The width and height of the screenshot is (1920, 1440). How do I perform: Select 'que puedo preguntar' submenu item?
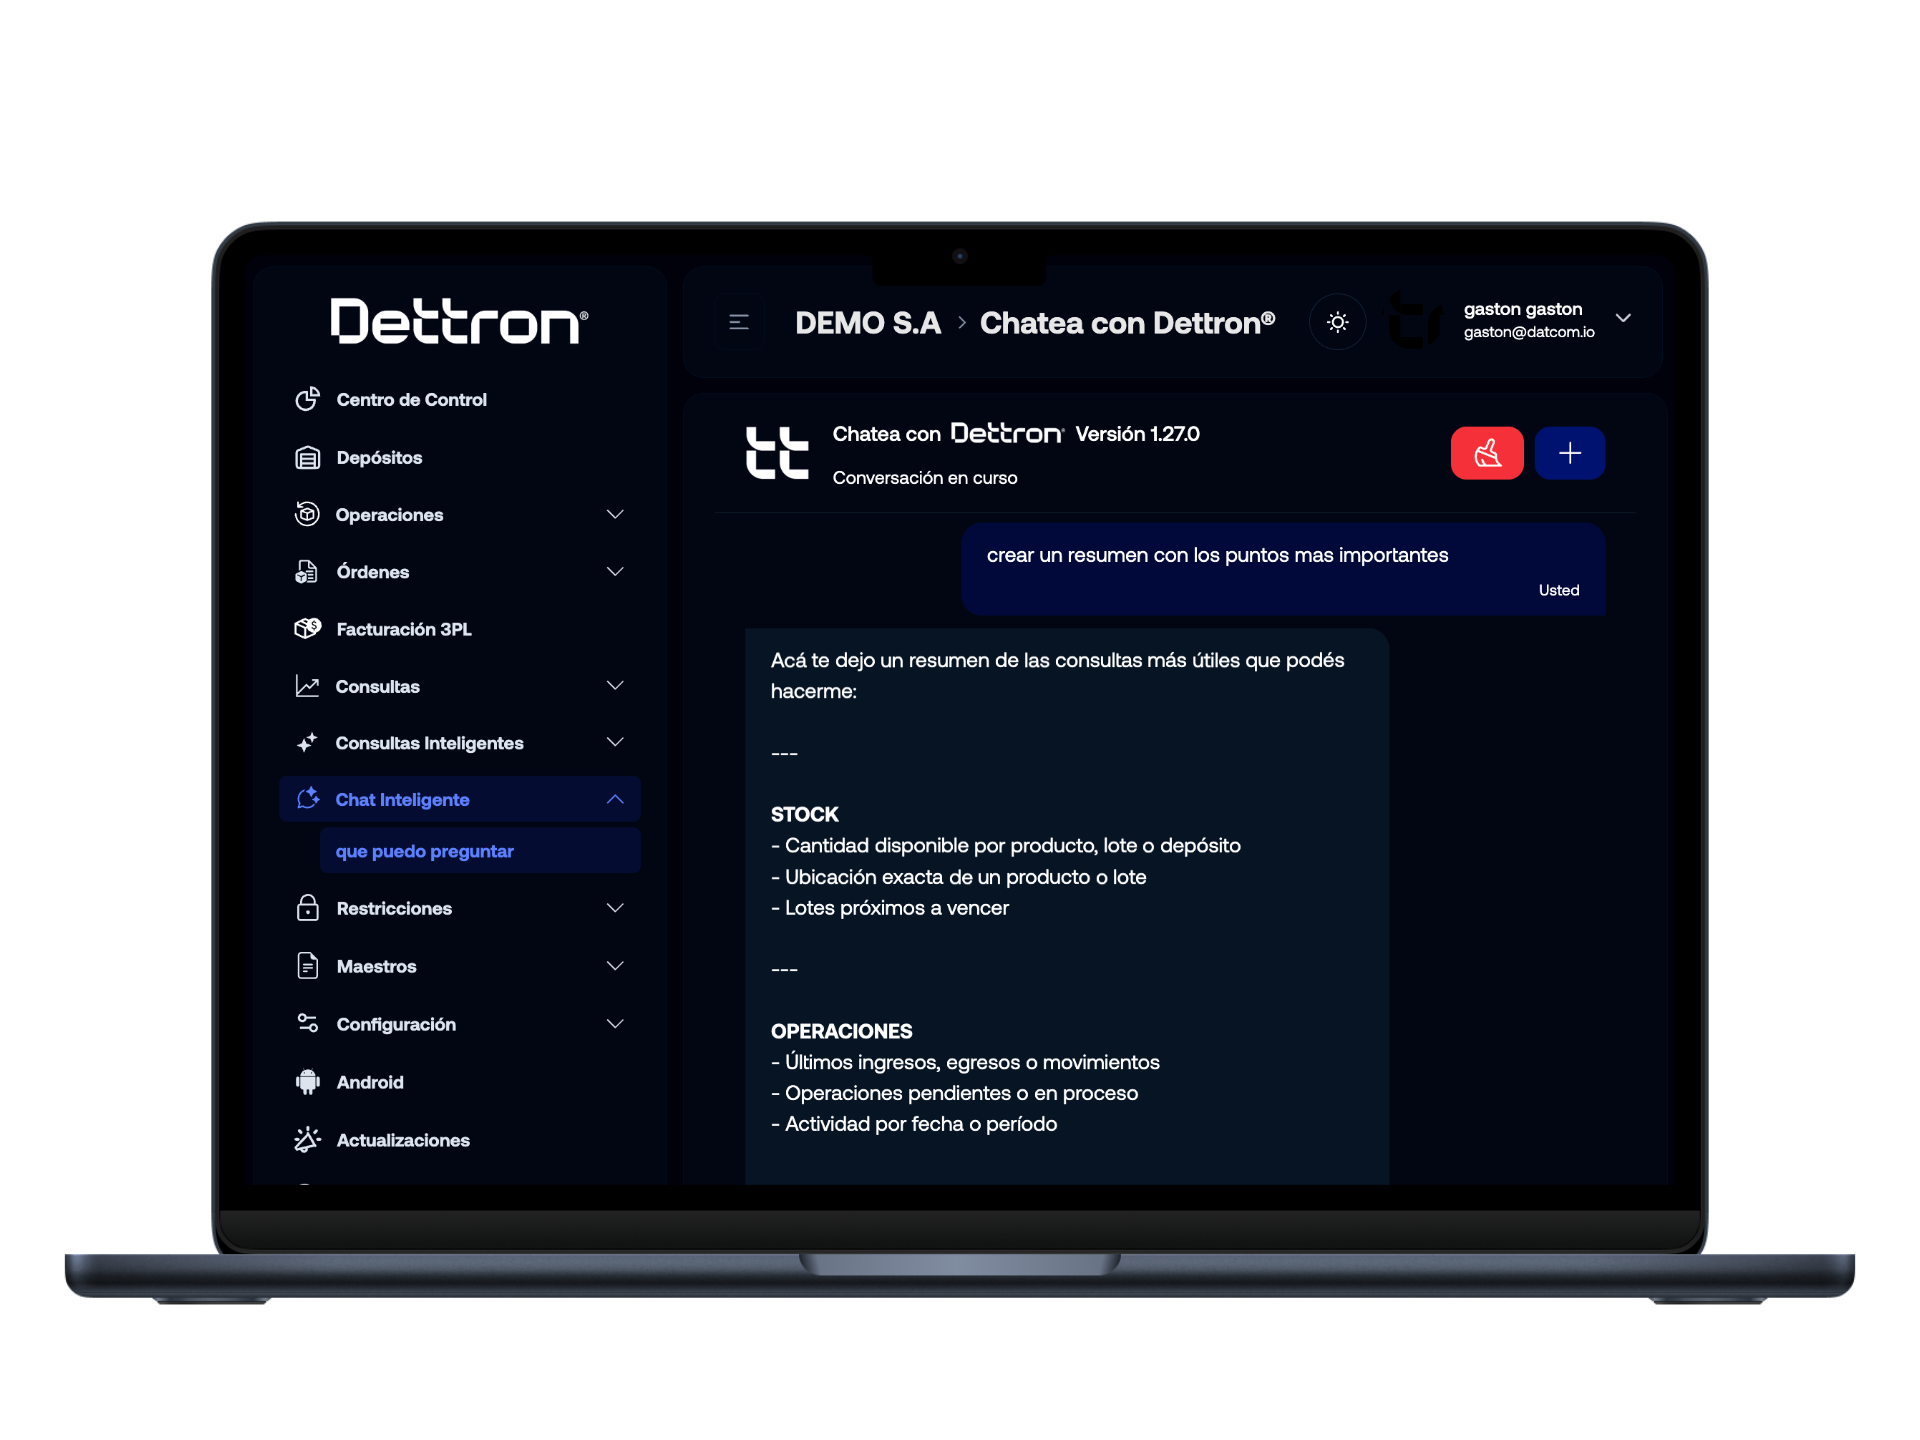(x=480, y=851)
